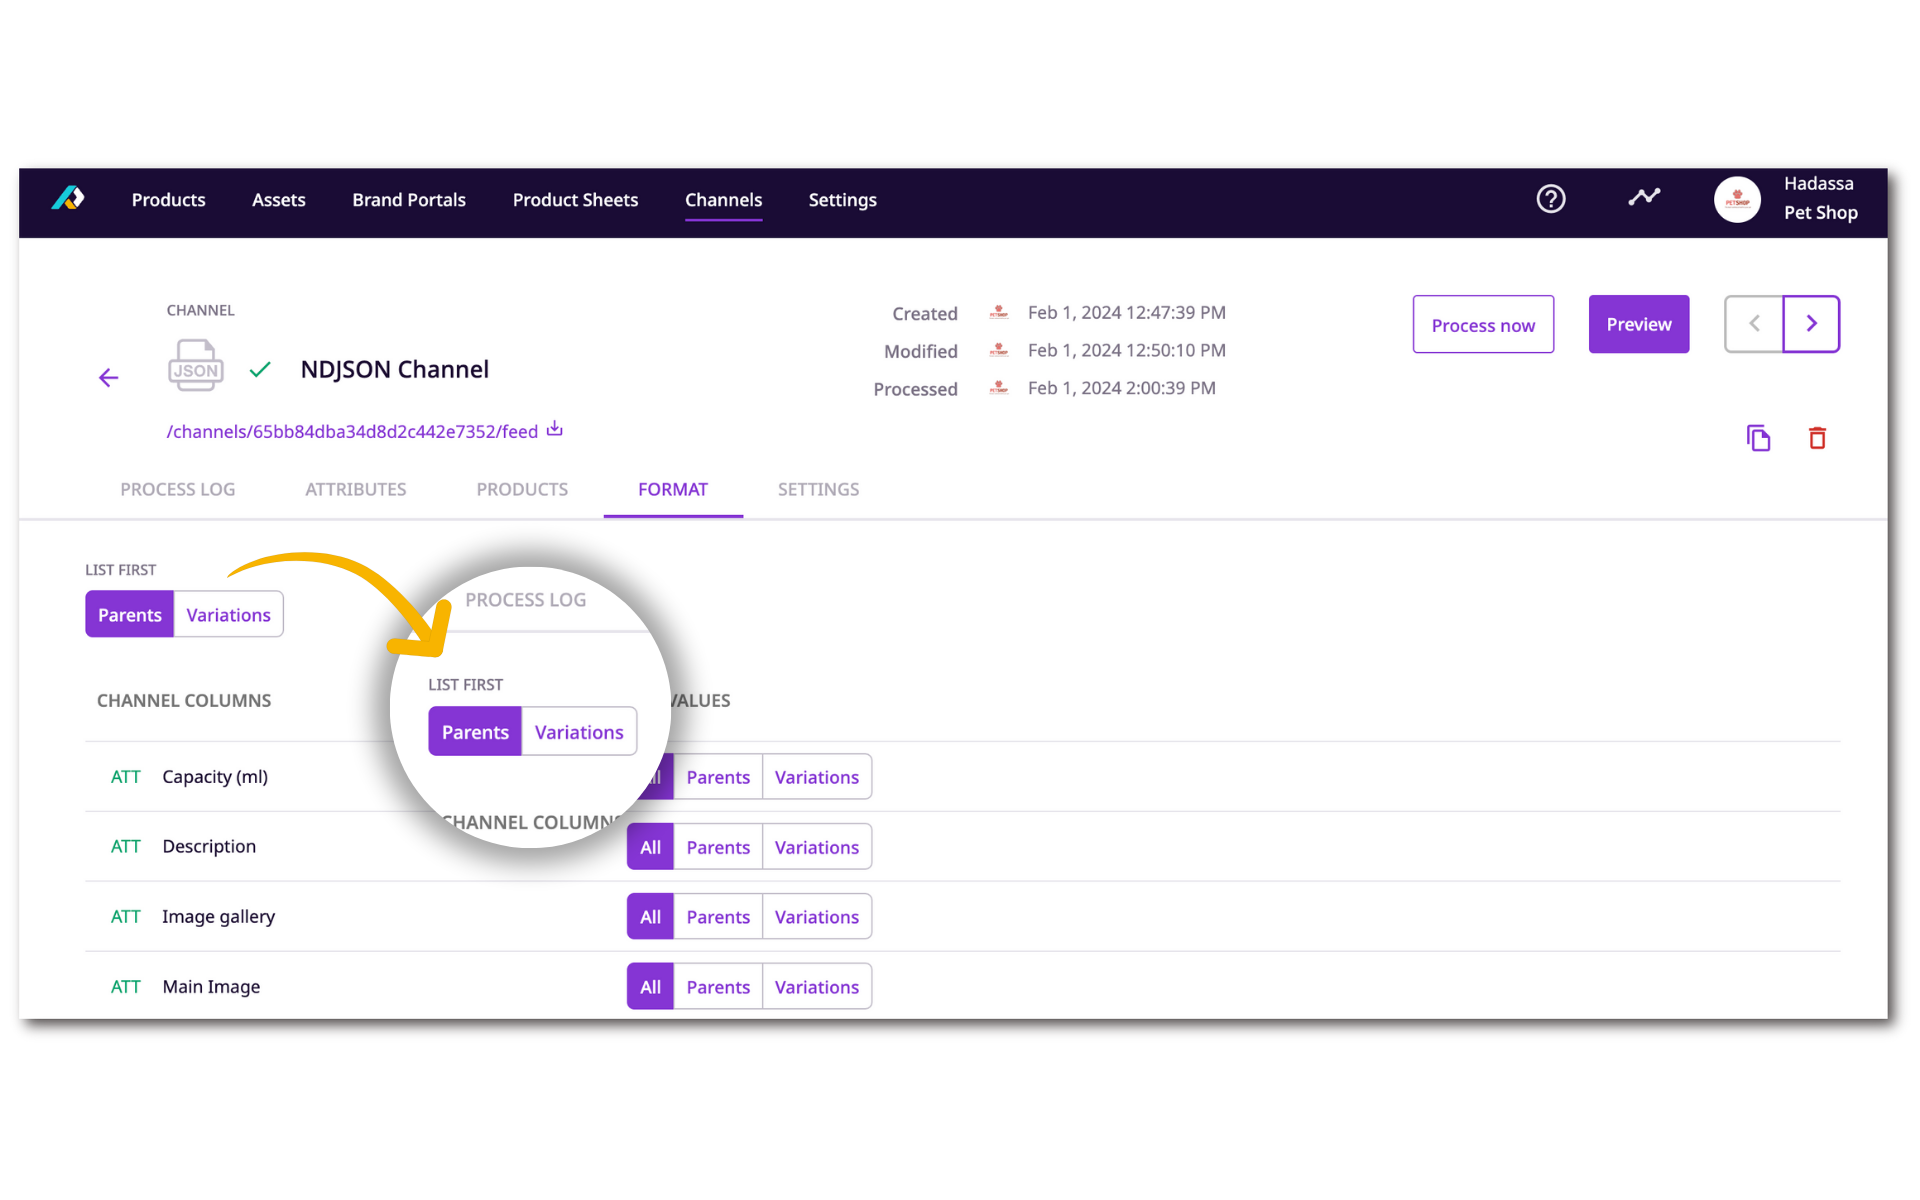Image resolution: width=1920 pixels, height=1200 pixels.
Task: Click the Akeneo logo in the navbar
Action: (66, 199)
